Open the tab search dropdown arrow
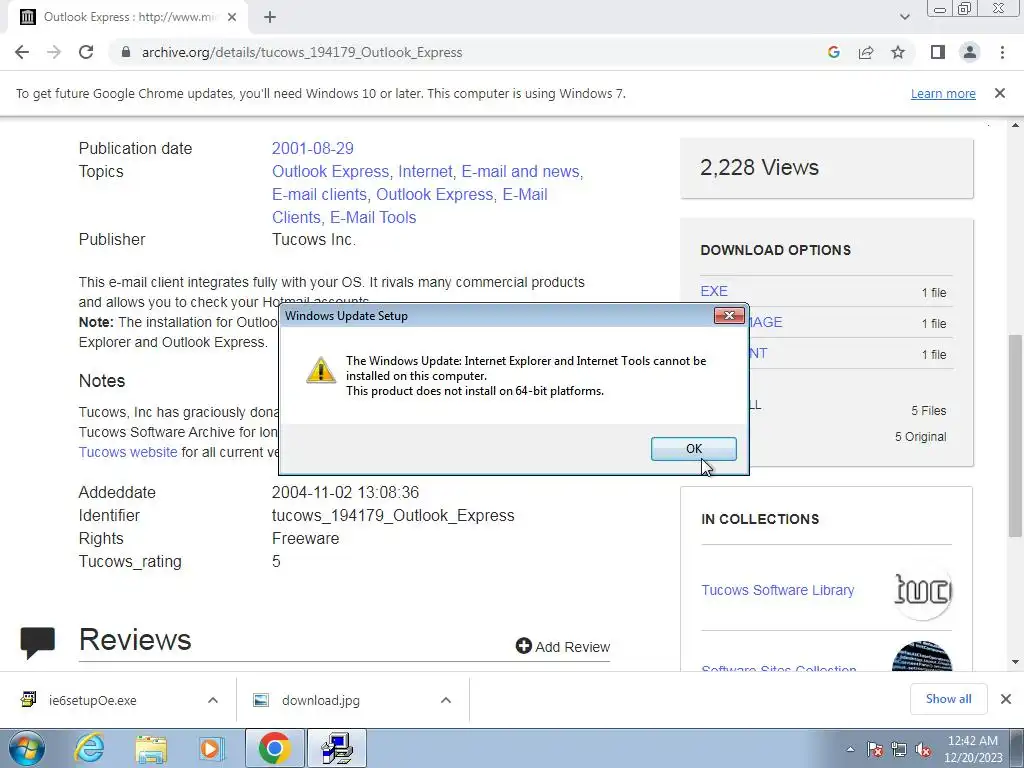This screenshot has height=768, width=1024. point(904,17)
